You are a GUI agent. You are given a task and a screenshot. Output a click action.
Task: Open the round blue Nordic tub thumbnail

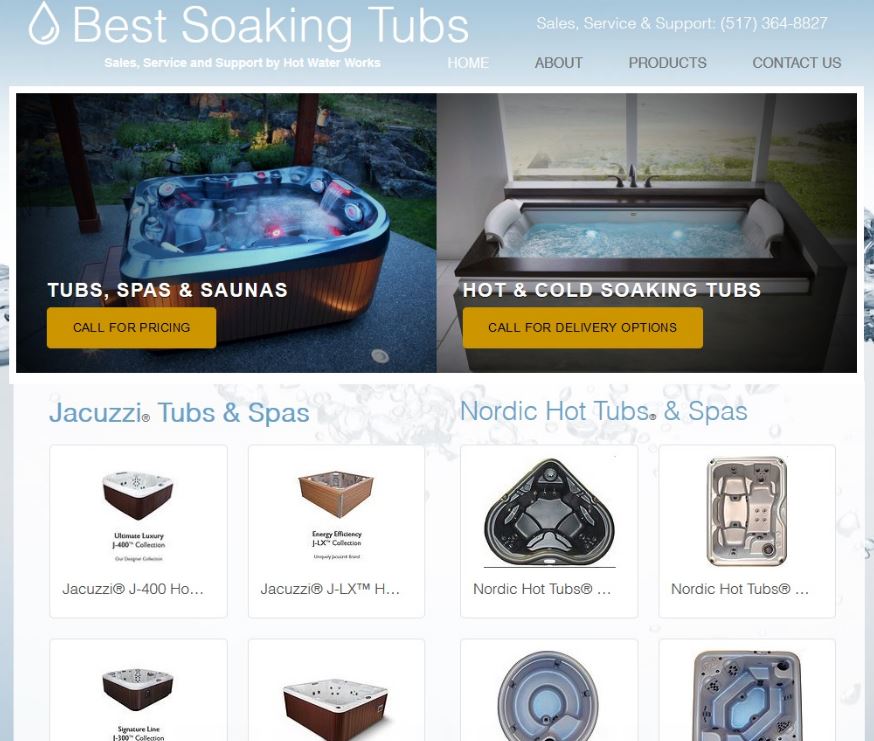tap(548, 697)
